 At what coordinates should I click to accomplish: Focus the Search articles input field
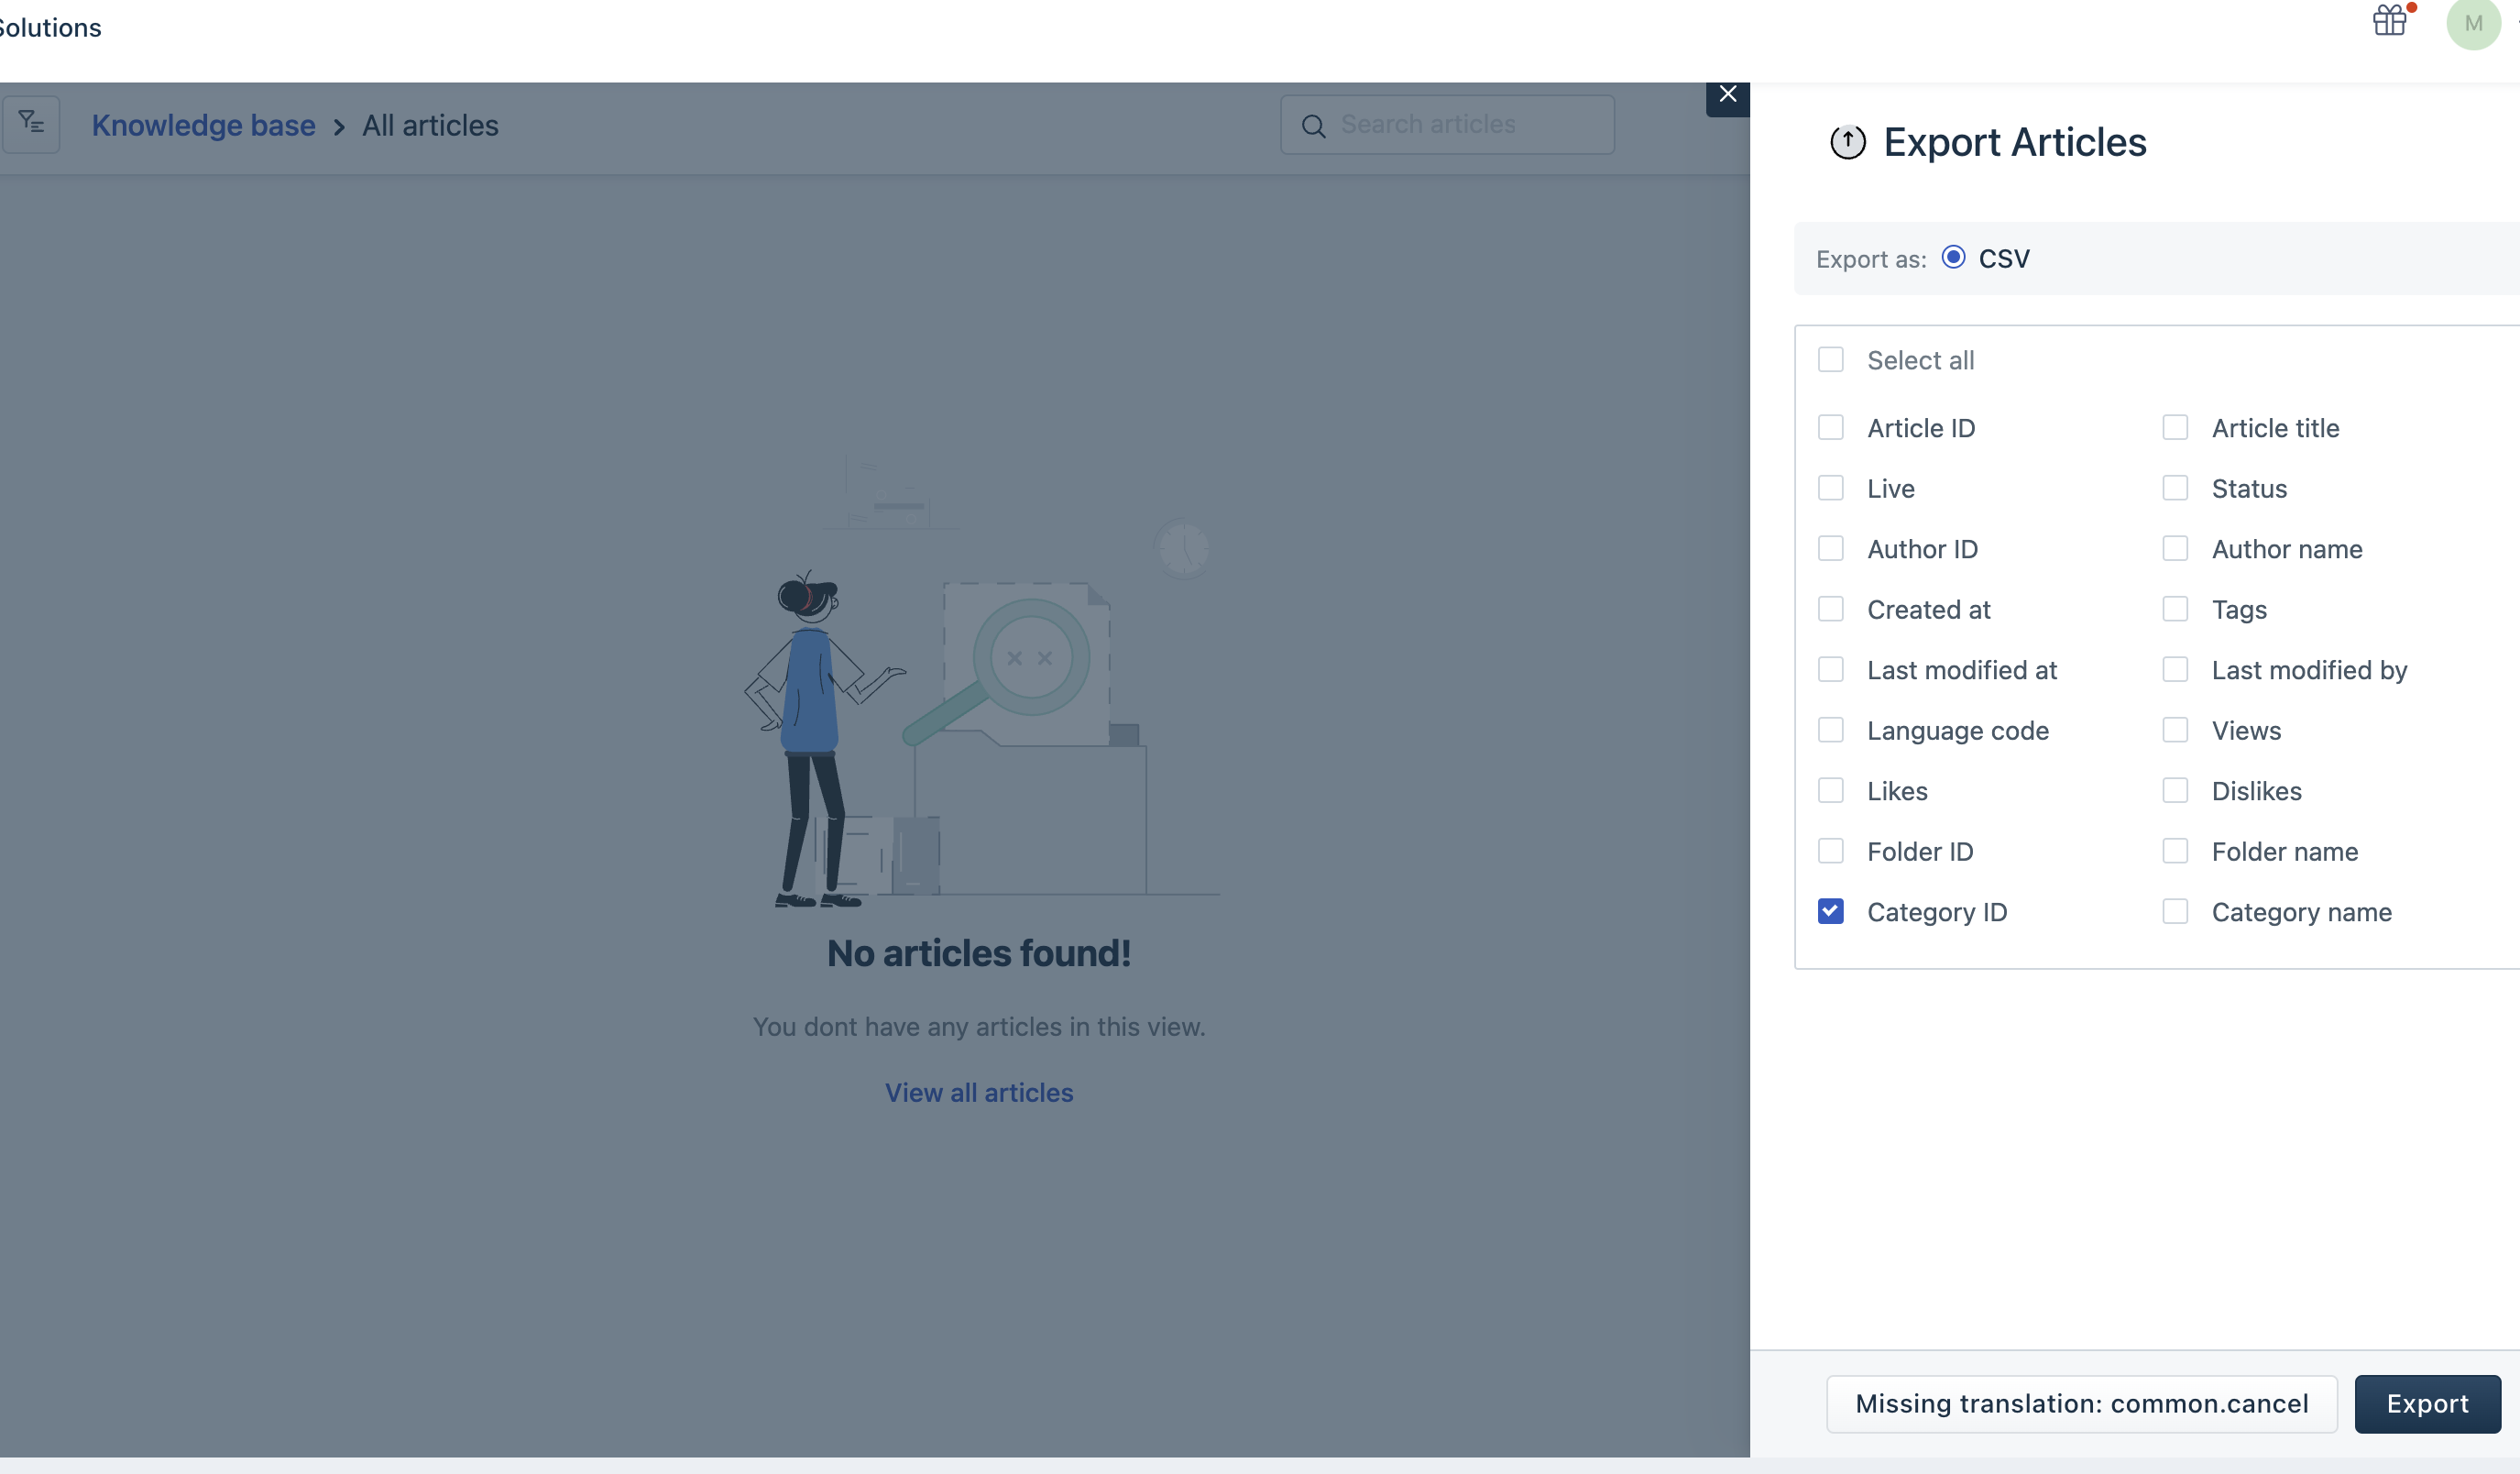coord(1470,125)
